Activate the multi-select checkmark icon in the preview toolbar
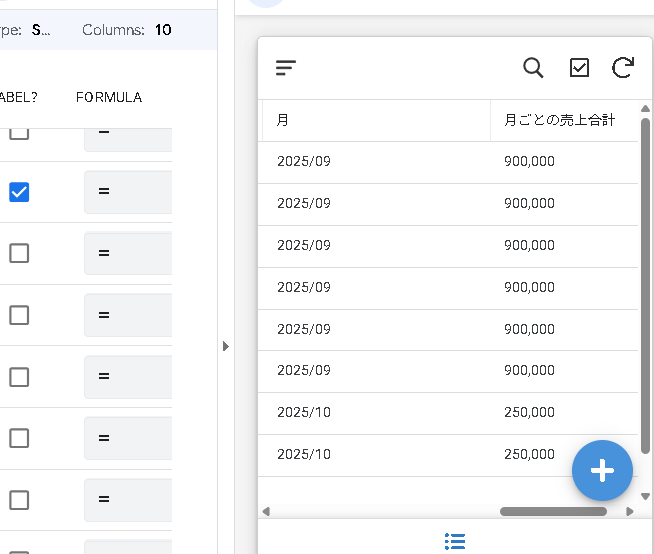 pyautogui.click(x=579, y=68)
